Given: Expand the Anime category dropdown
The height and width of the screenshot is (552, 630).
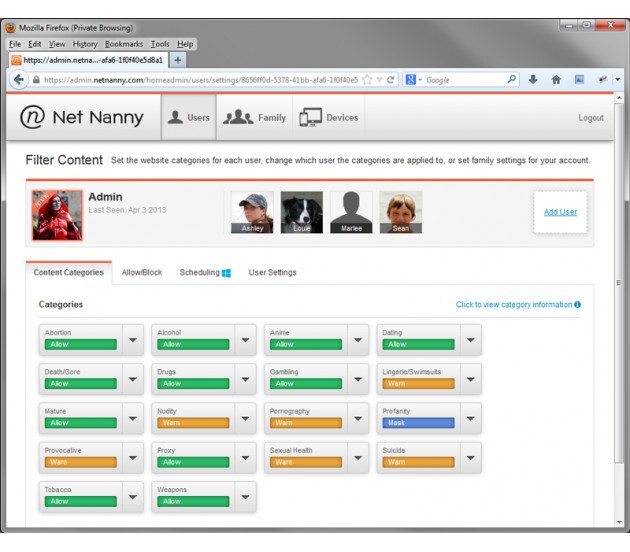Looking at the screenshot, I should point(358,340).
